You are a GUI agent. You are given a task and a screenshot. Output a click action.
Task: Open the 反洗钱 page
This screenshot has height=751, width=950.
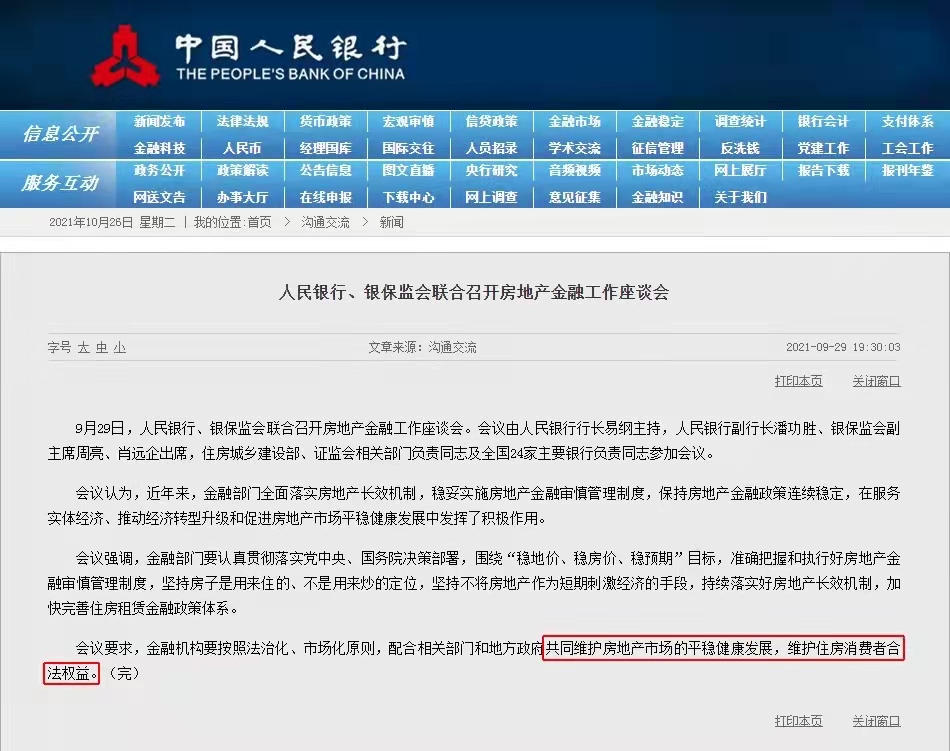(740, 148)
